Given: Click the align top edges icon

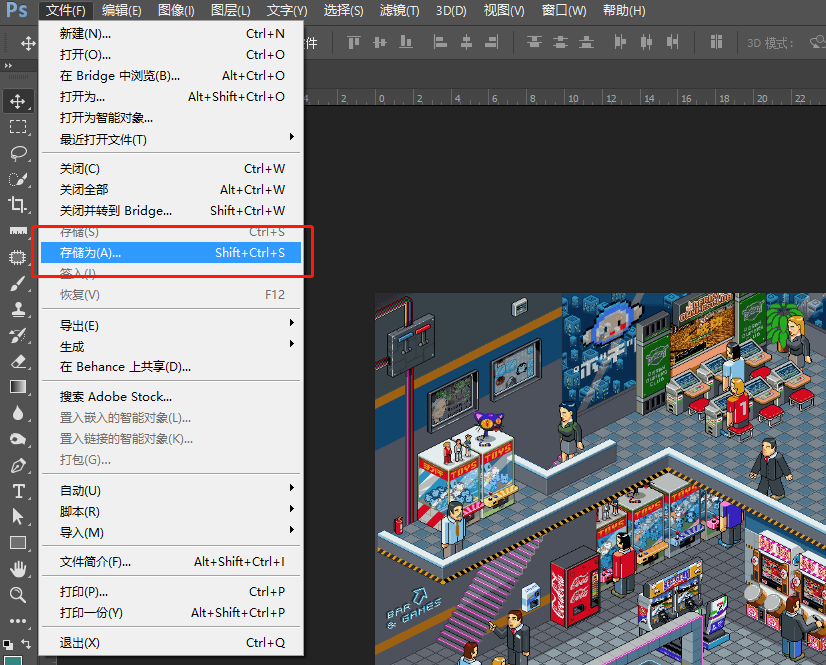Looking at the screenshot, I should point(353,42).
